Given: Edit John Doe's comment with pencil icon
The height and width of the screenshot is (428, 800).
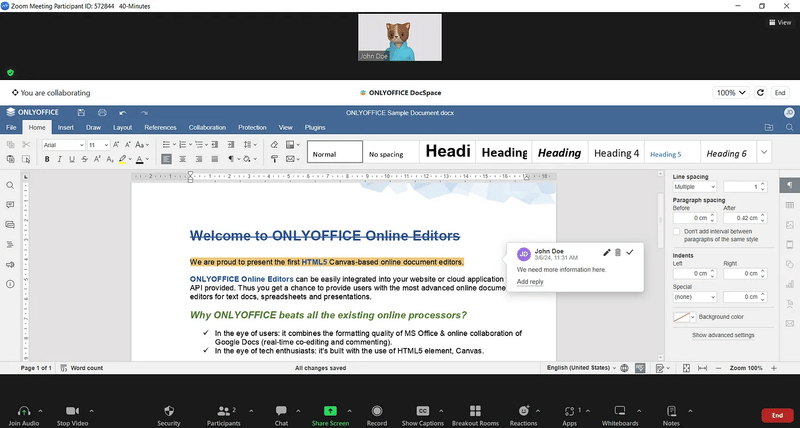Looking at the screenshot, I should 607,253.
